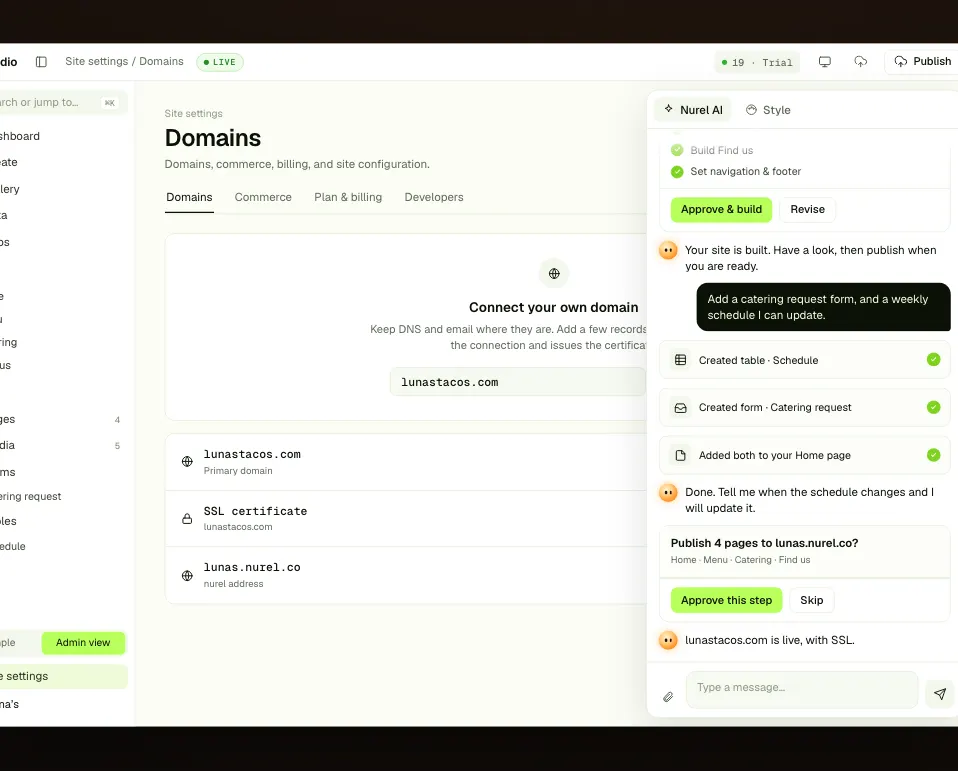The image size is (958, 771).
Task: Click the Publish button
Action: [x=922, y=62]
